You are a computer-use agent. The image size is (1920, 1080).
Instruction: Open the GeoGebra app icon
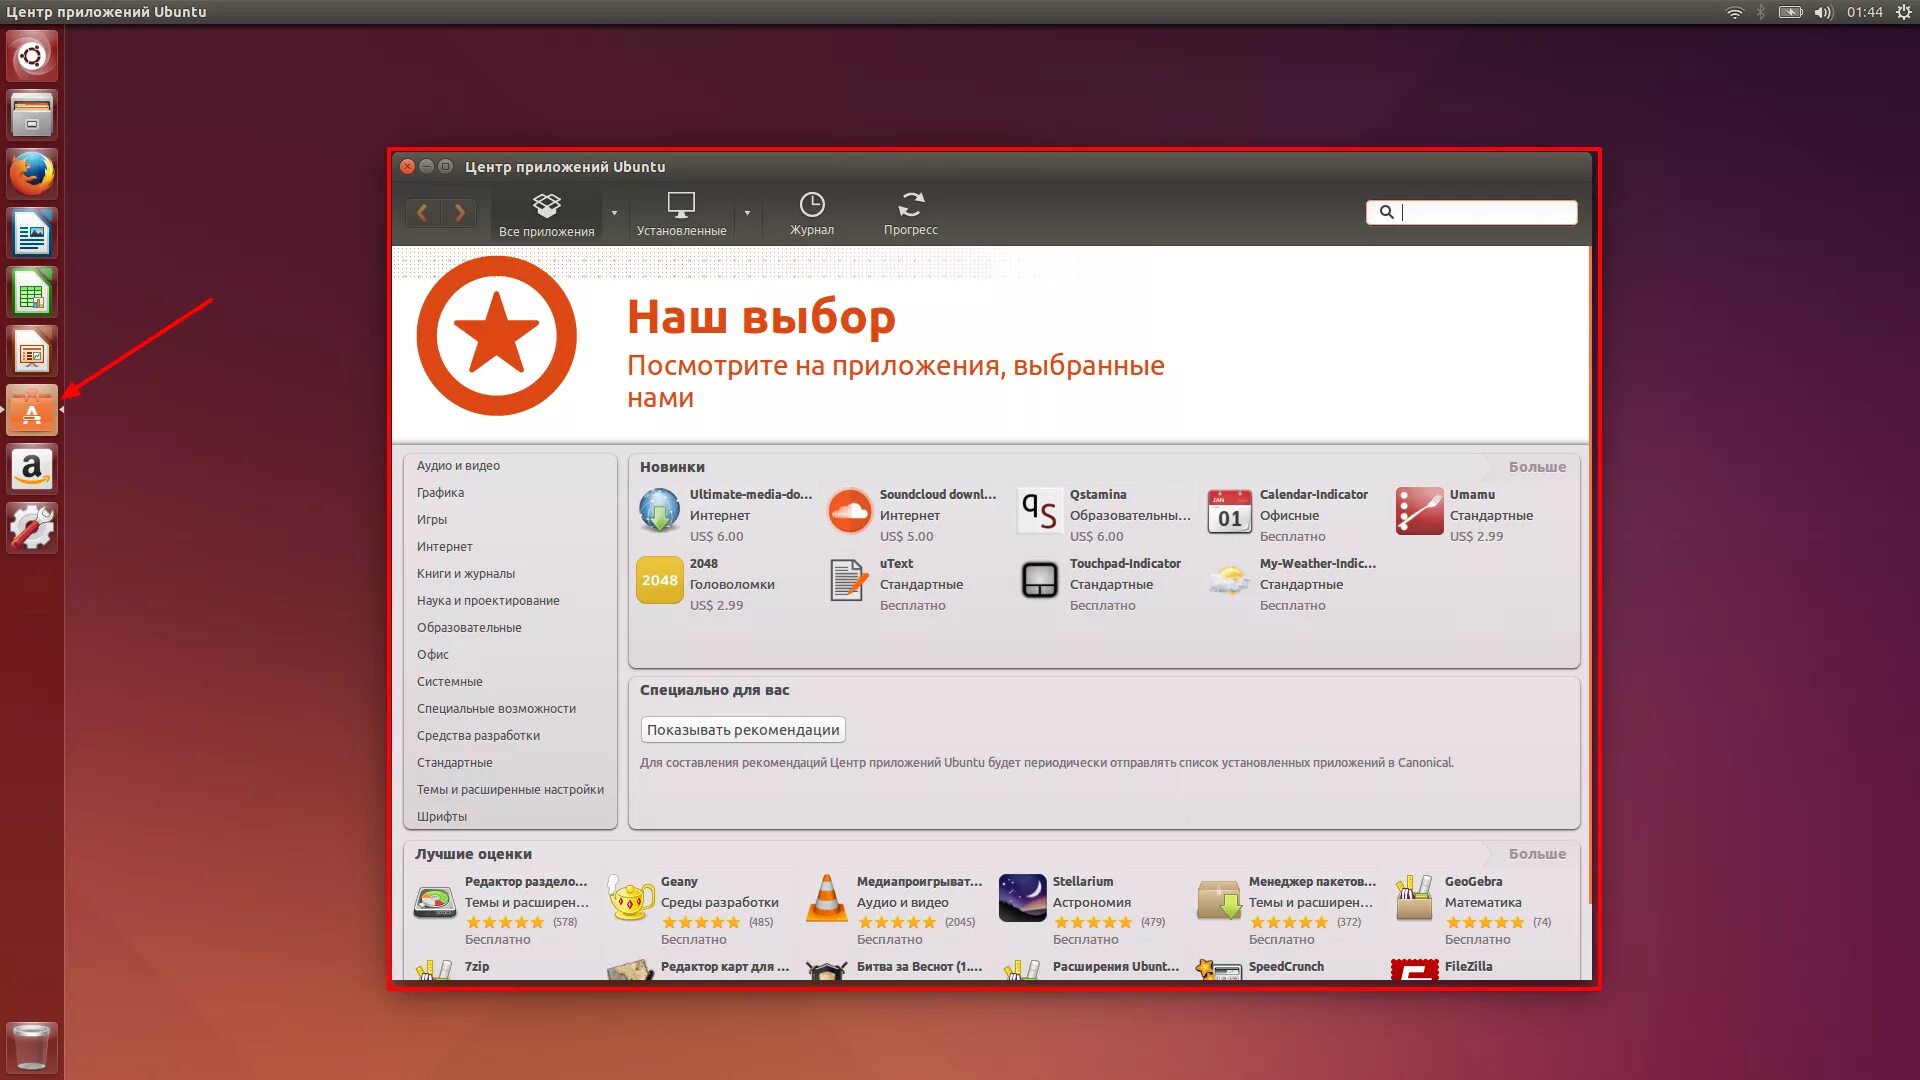click(1414, 898)
